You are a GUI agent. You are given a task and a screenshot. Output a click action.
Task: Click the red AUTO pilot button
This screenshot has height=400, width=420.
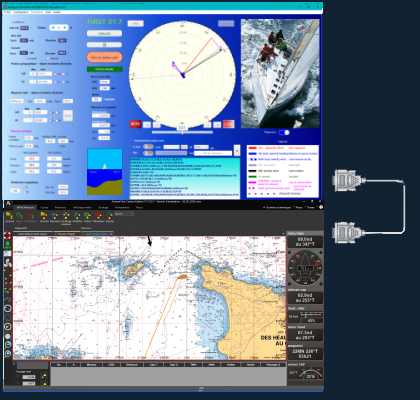coord(135,124)
